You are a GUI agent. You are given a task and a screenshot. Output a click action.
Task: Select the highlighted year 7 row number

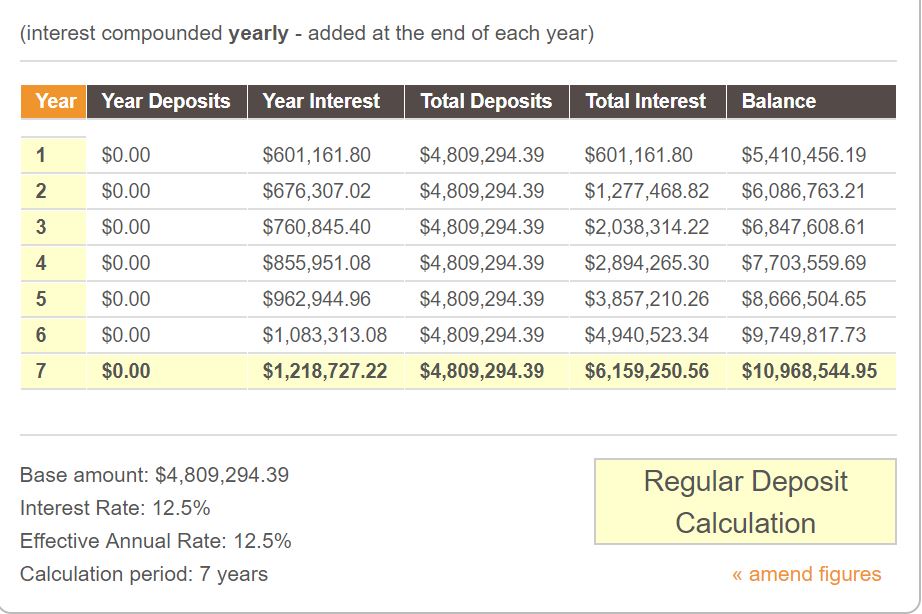53,371
